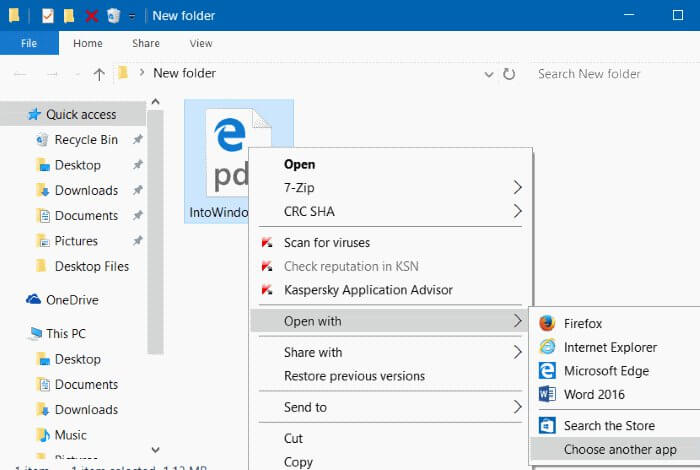The height and width of the screenshot is (470, 700).
Task: Switch to the Share ribbon tab
Action: pyautogui.click(x=146, y=43)
